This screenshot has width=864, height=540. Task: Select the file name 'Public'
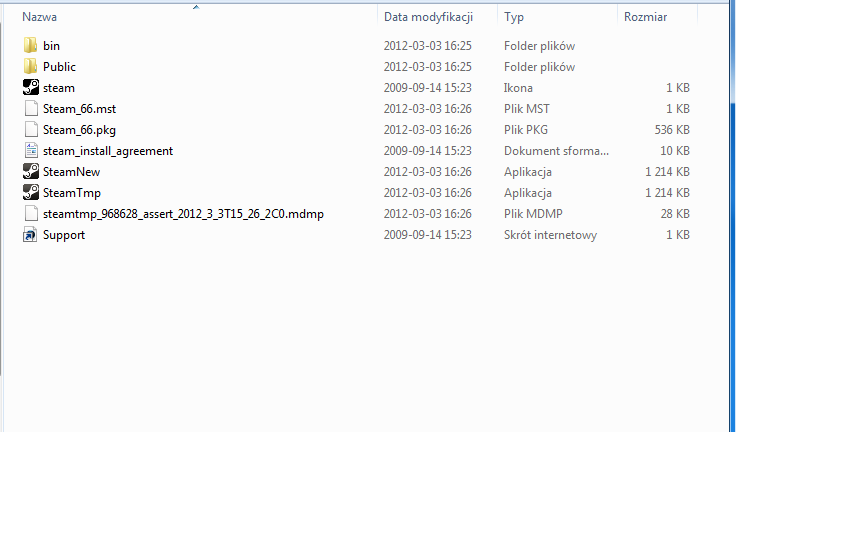59,67
